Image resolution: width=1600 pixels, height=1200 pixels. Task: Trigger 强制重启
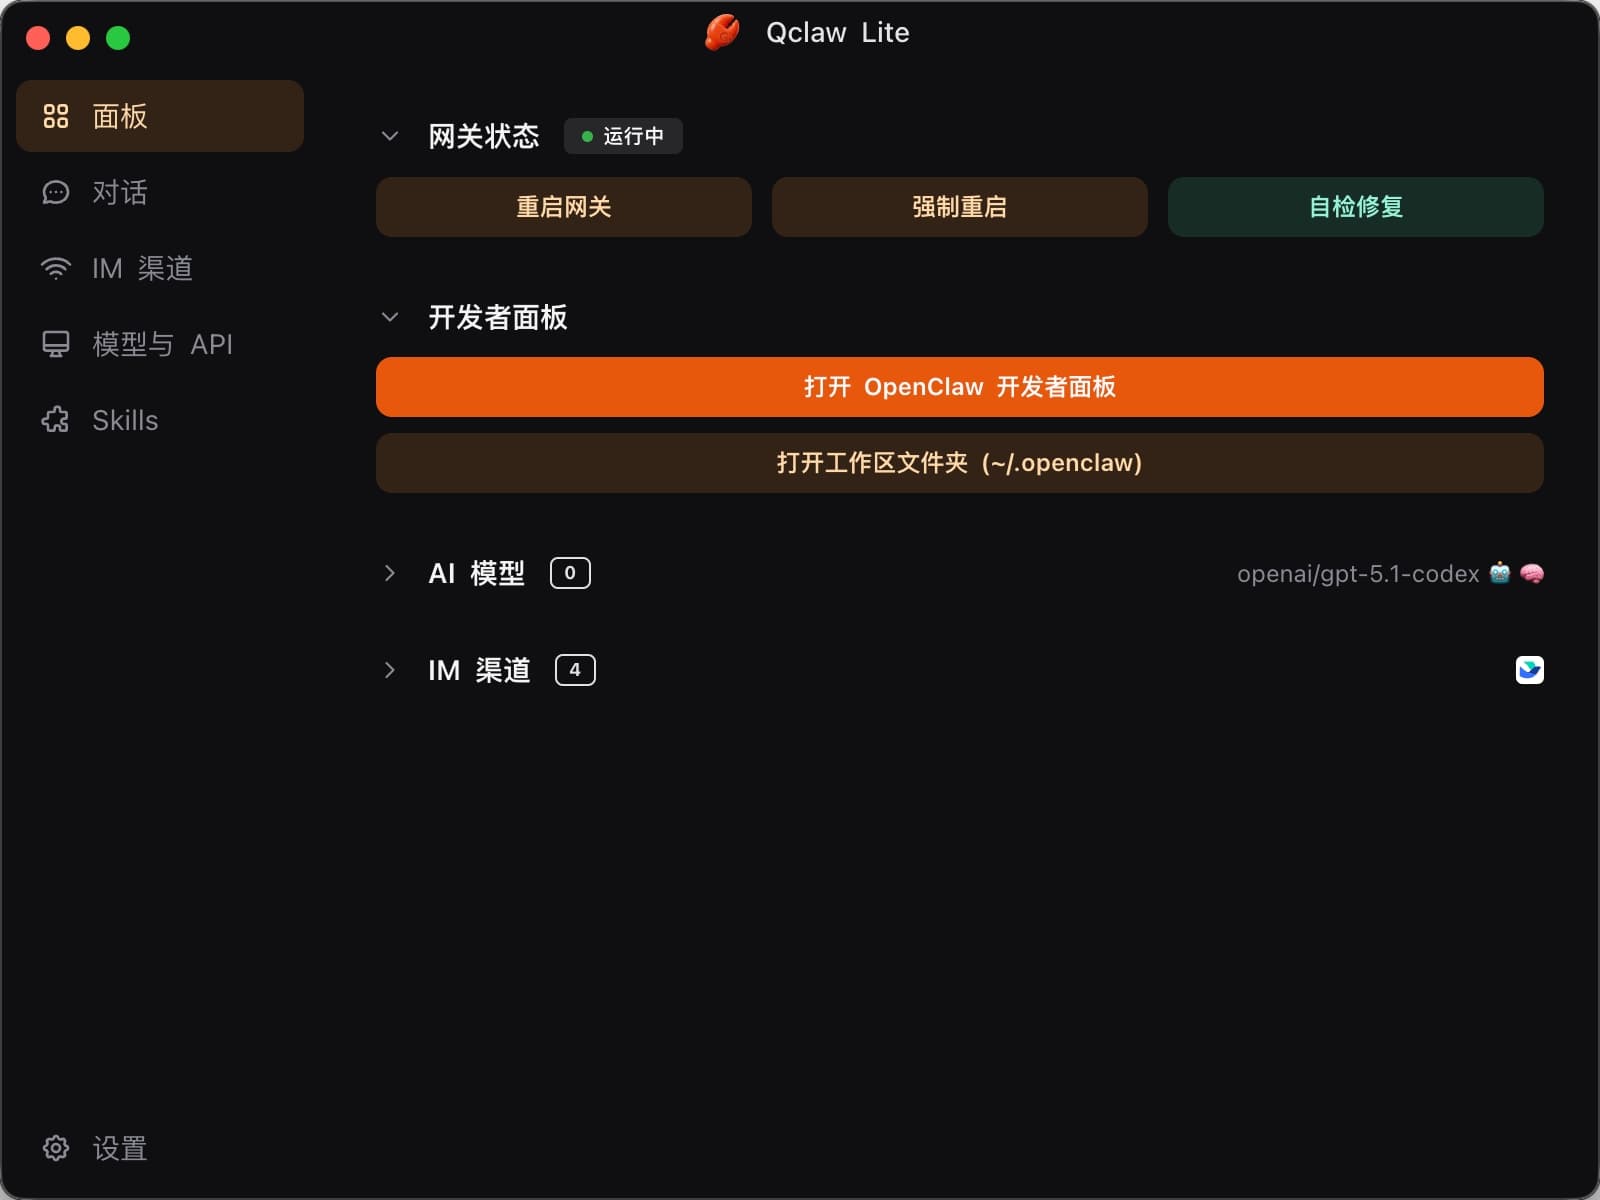(959, 207)
